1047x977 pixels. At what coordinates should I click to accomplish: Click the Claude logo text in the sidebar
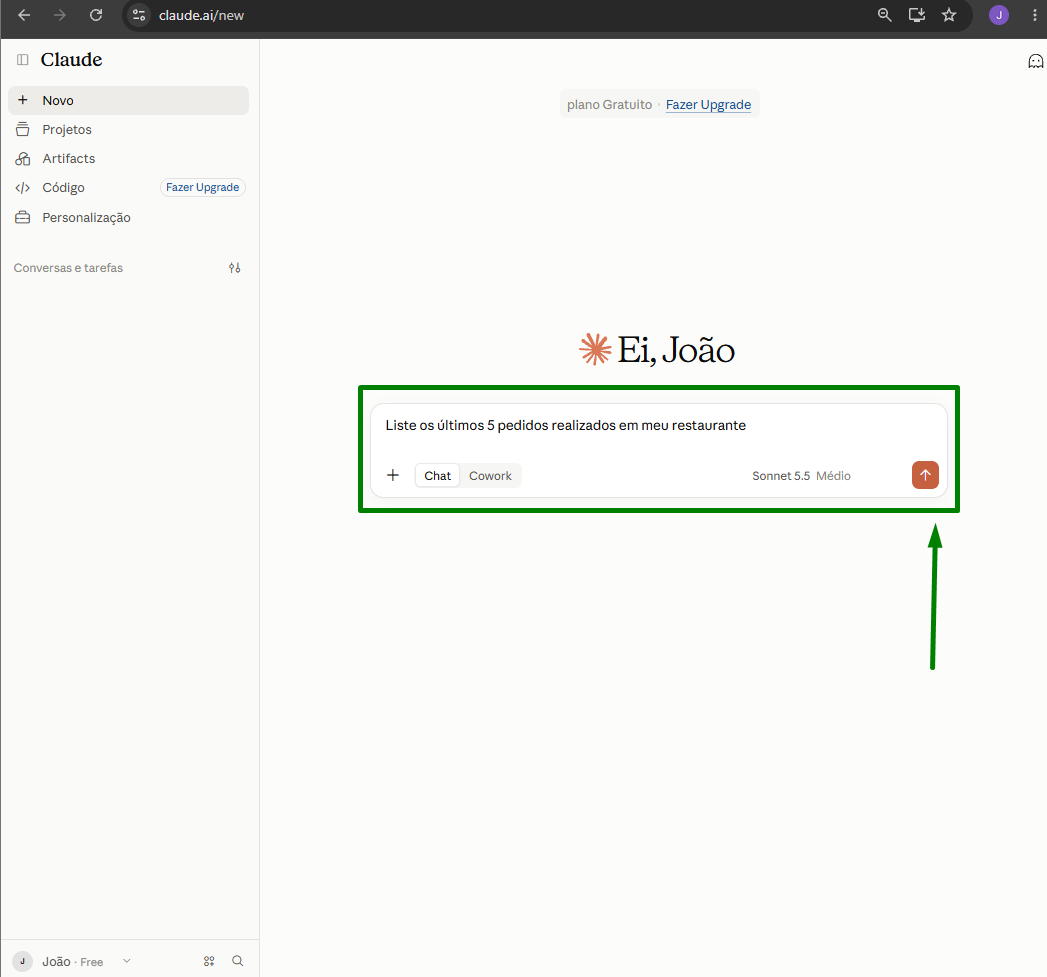click(71, 60)
